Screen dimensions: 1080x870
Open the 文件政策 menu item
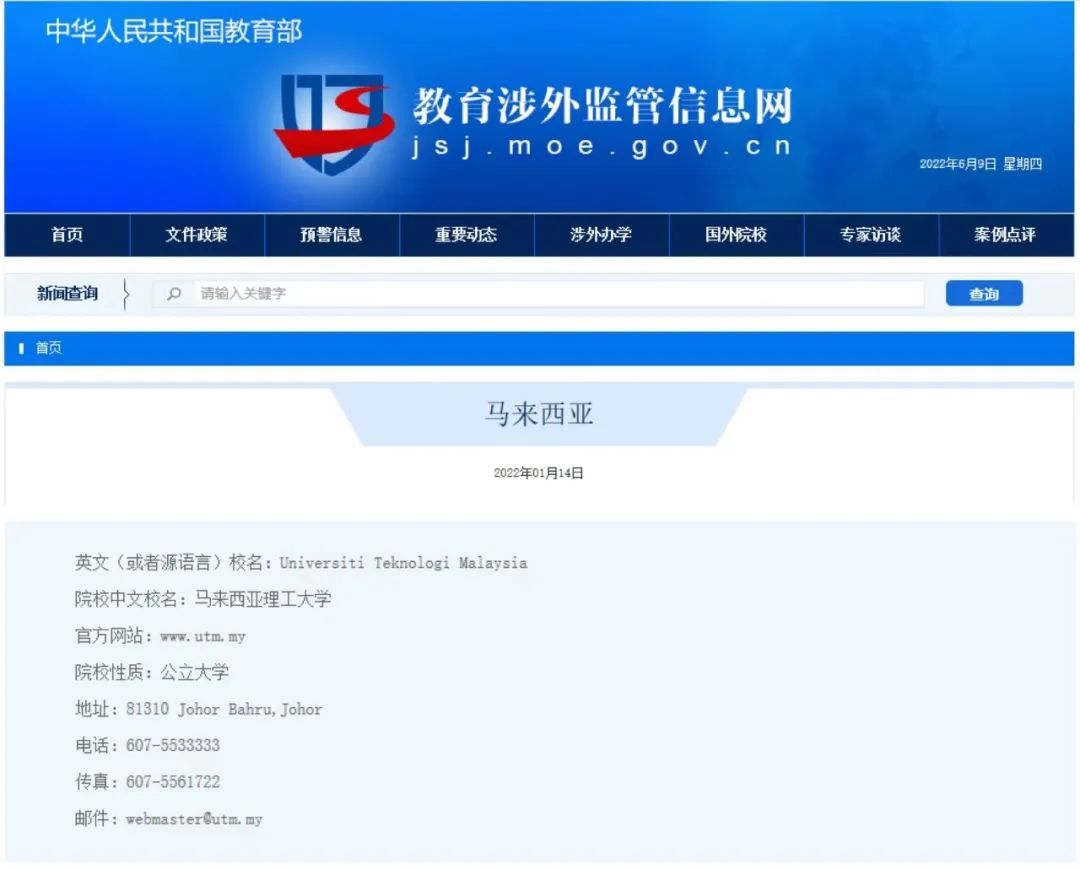point(196,235)
